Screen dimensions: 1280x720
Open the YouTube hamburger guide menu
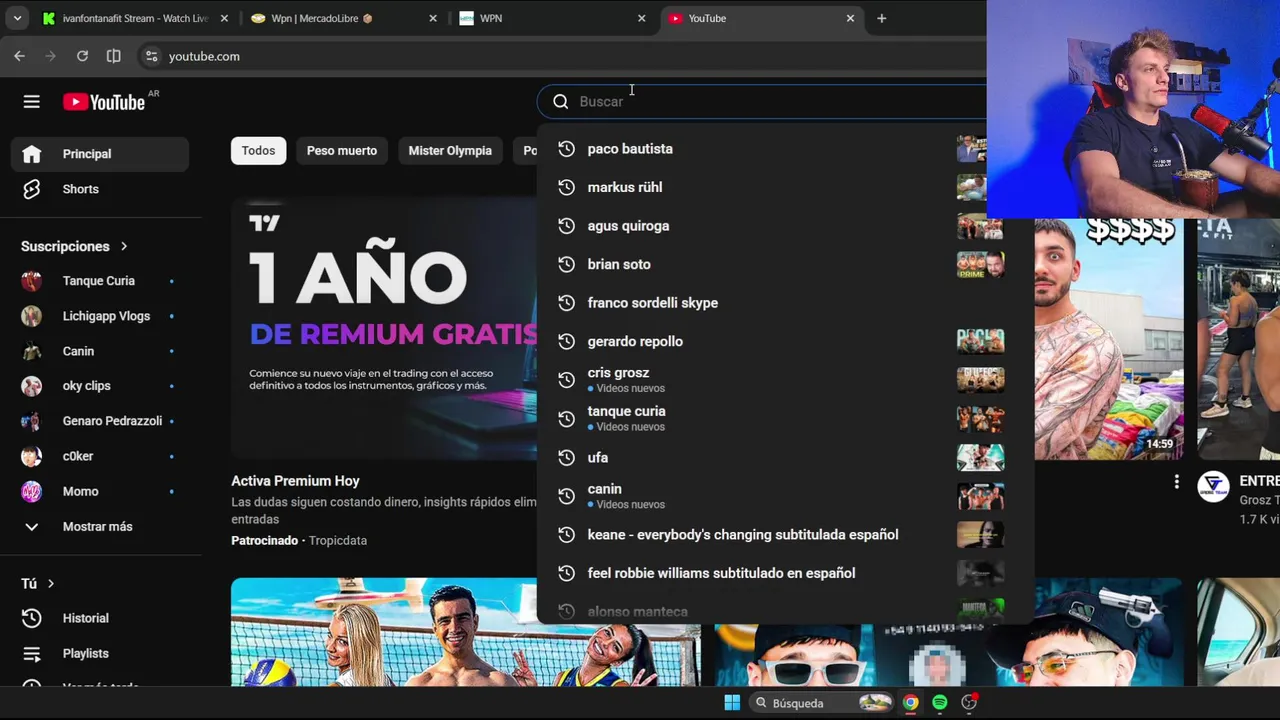(x=32, y=102)
